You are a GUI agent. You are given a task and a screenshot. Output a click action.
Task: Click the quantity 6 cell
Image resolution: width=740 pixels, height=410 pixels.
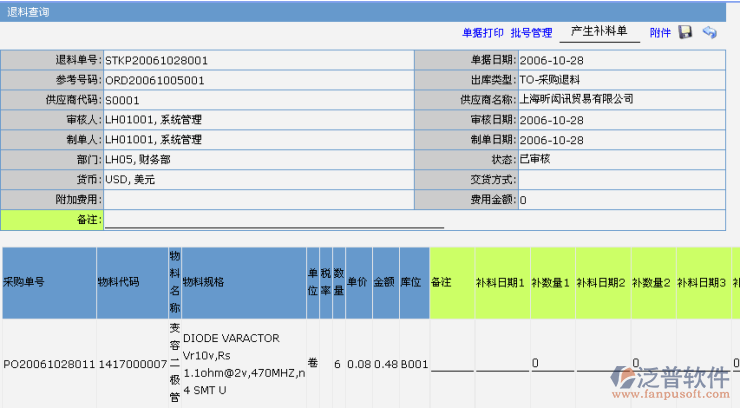tap(337, 364)
